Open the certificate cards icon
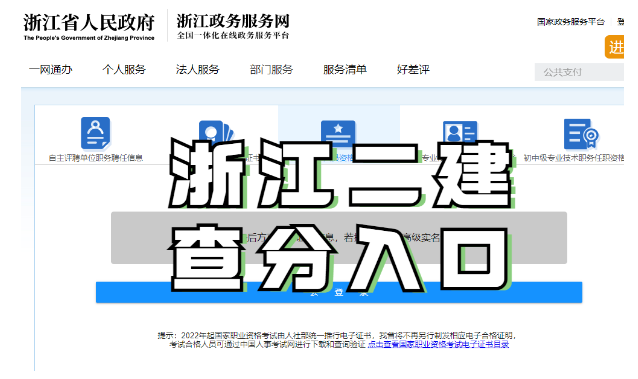638x379 pixels. tap(216, 131)
